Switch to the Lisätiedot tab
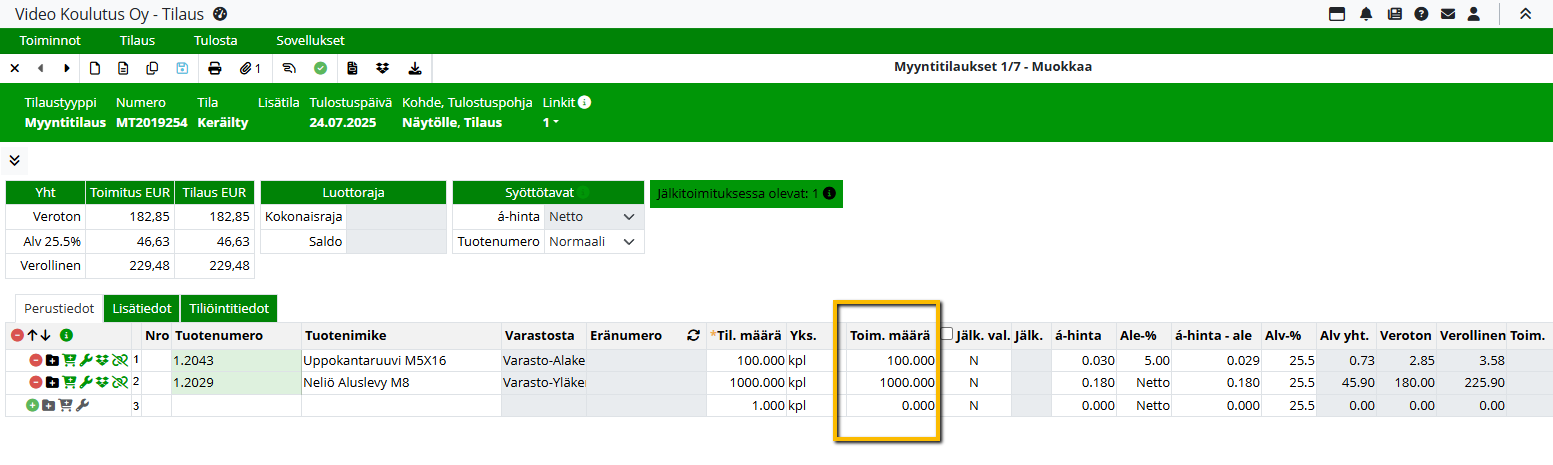Screen dimensions: 1553x465 pos(141,309)
